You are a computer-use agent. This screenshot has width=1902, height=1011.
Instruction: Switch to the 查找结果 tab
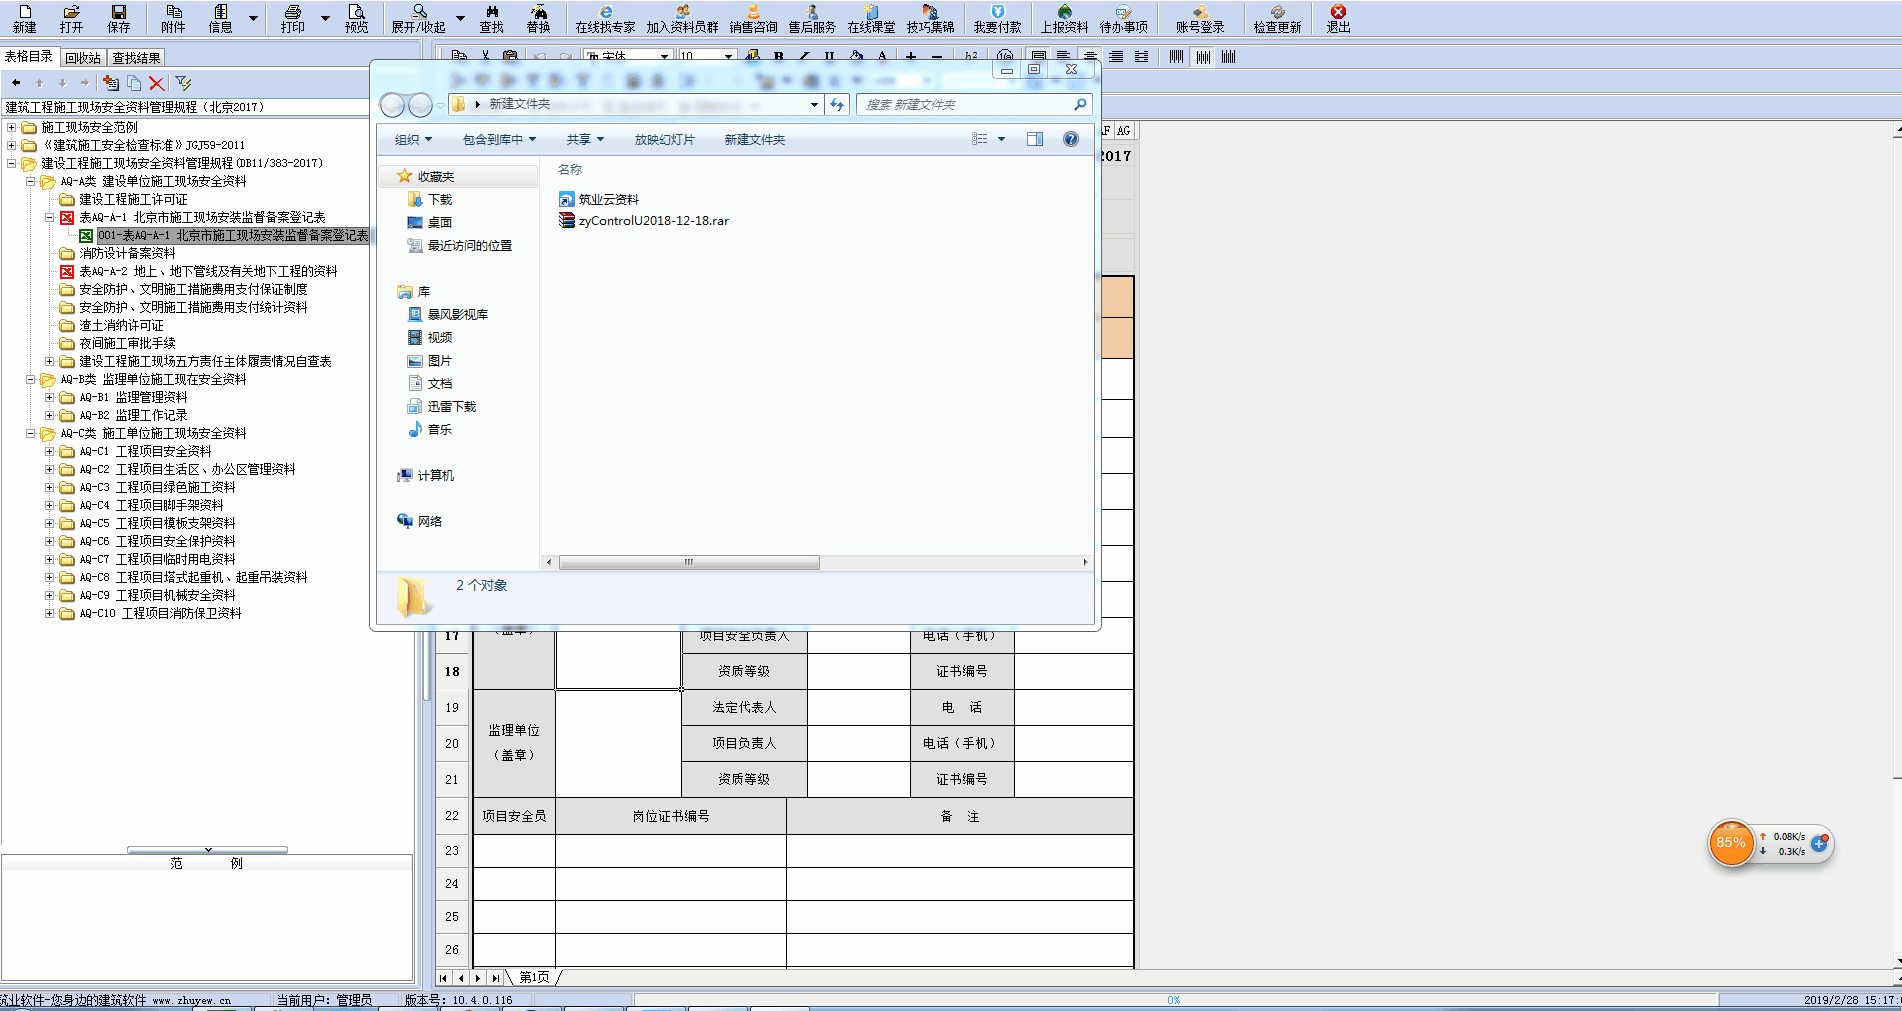tap(136, 58)
